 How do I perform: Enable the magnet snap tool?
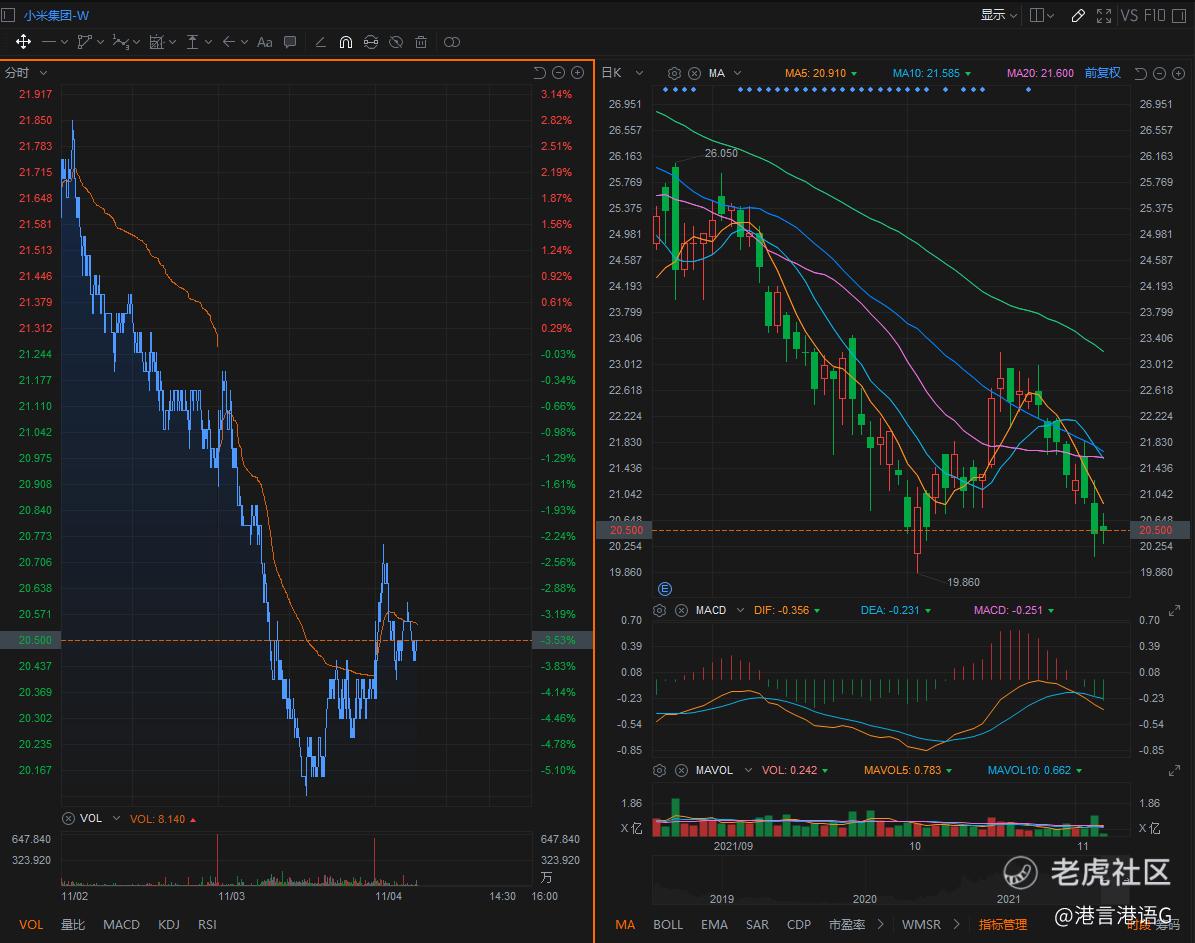345,42
